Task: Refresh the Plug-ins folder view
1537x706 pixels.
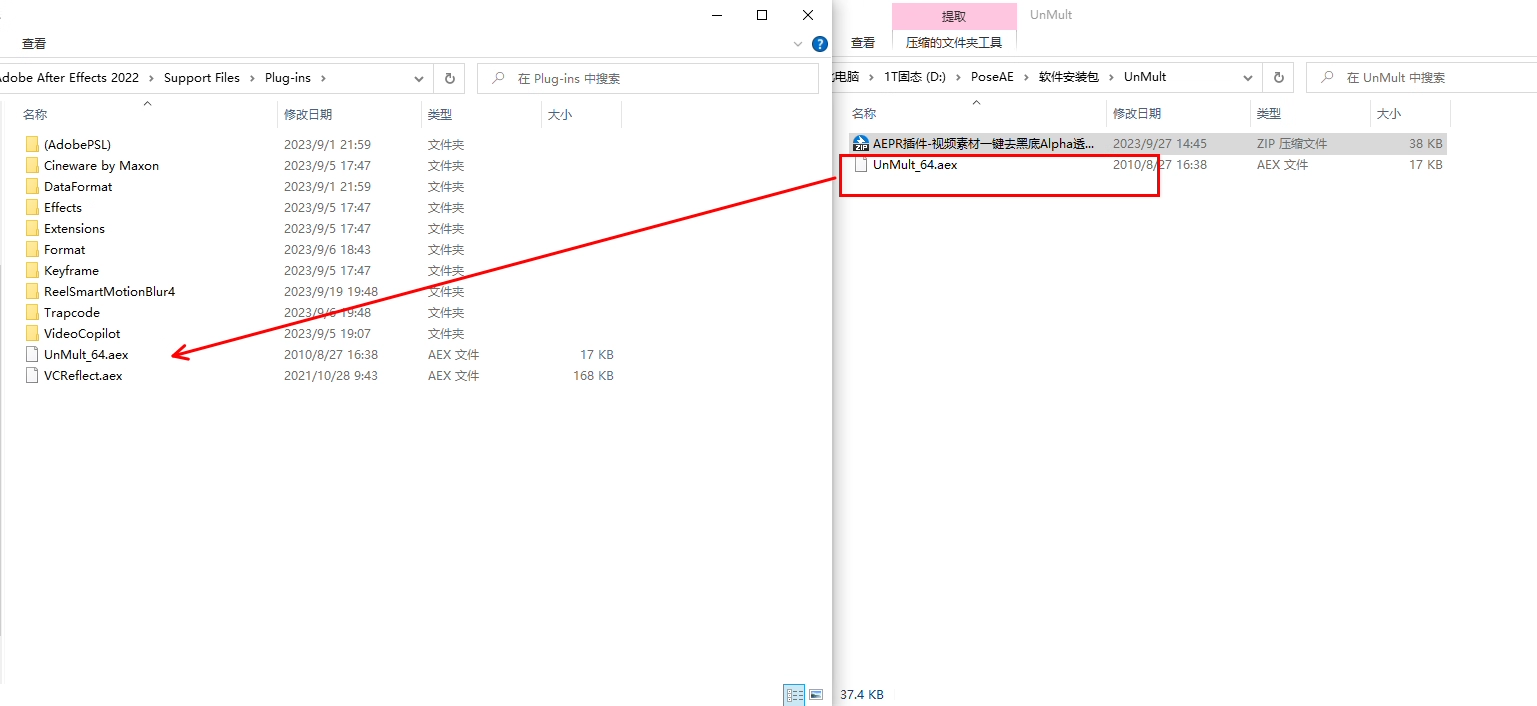Action: point(449,77)
